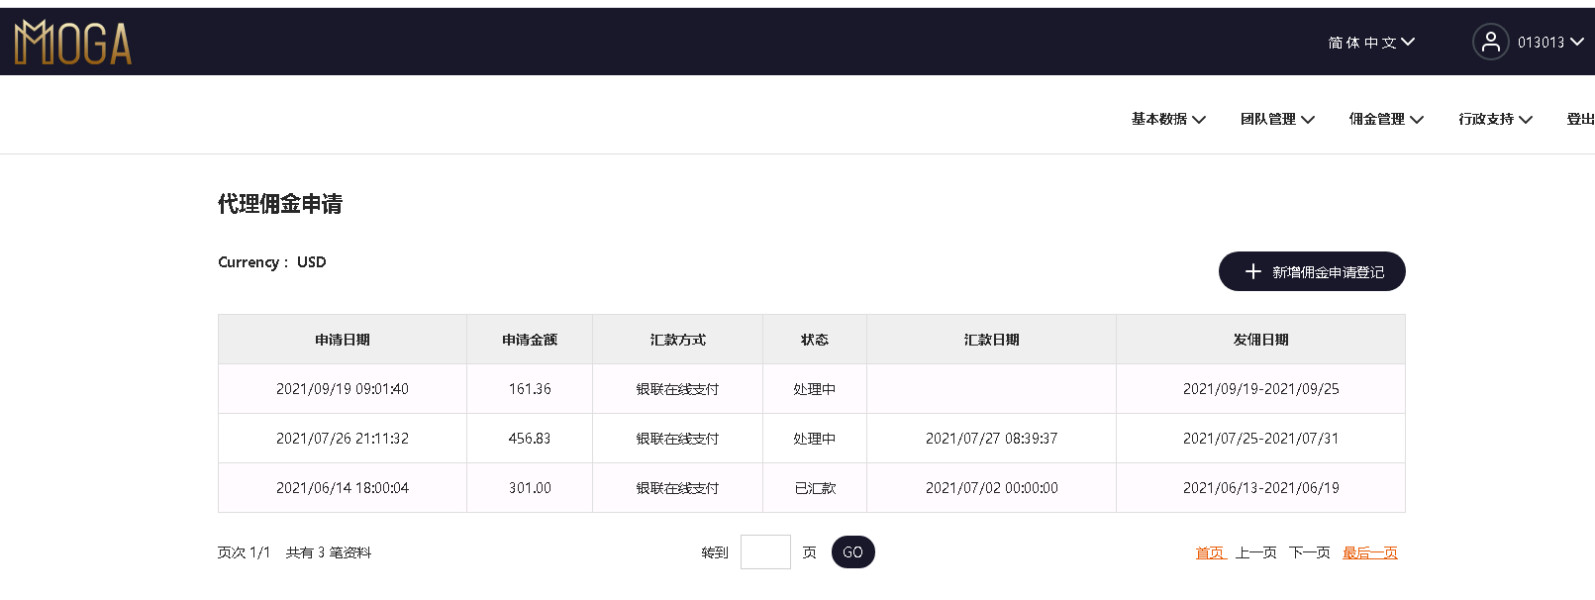Click remittance date 2021/07/02 00:00:00
Screen dimensions: 1595x600
992,488
